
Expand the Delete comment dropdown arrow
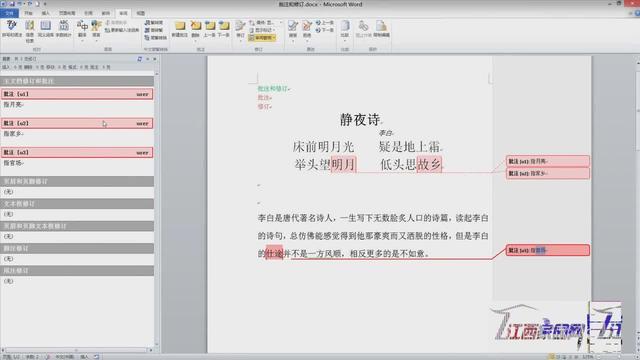pyautogui.click(x=196, y=40)
